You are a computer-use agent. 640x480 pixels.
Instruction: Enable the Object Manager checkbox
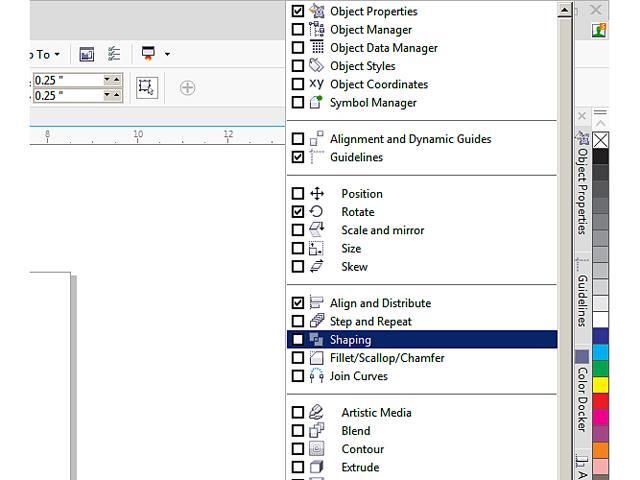(x=297, y=30)
